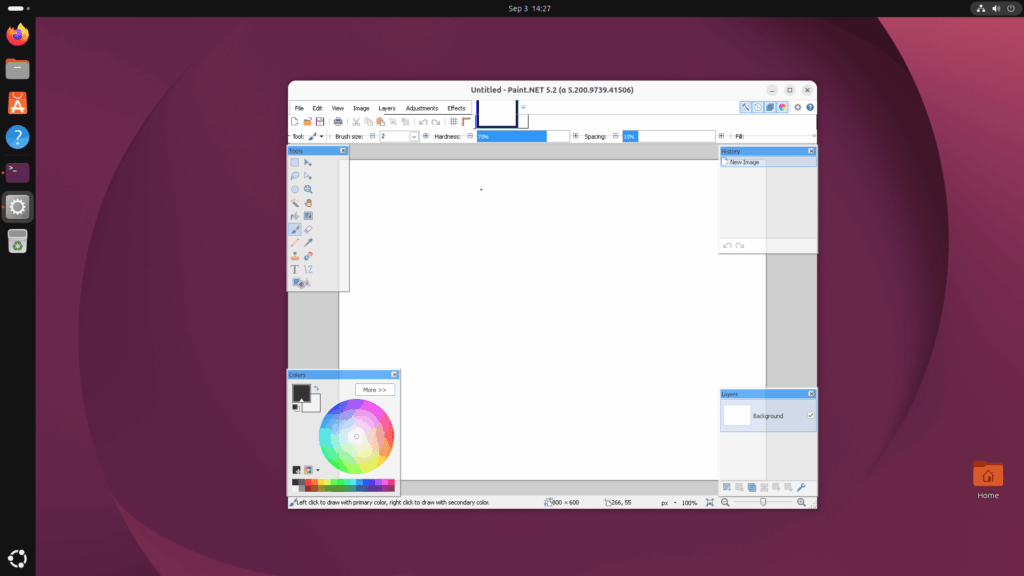Viewport: 1024px width, 576px height.
Task: Open the Help question mark icon
Action: [x=810, y=107]
